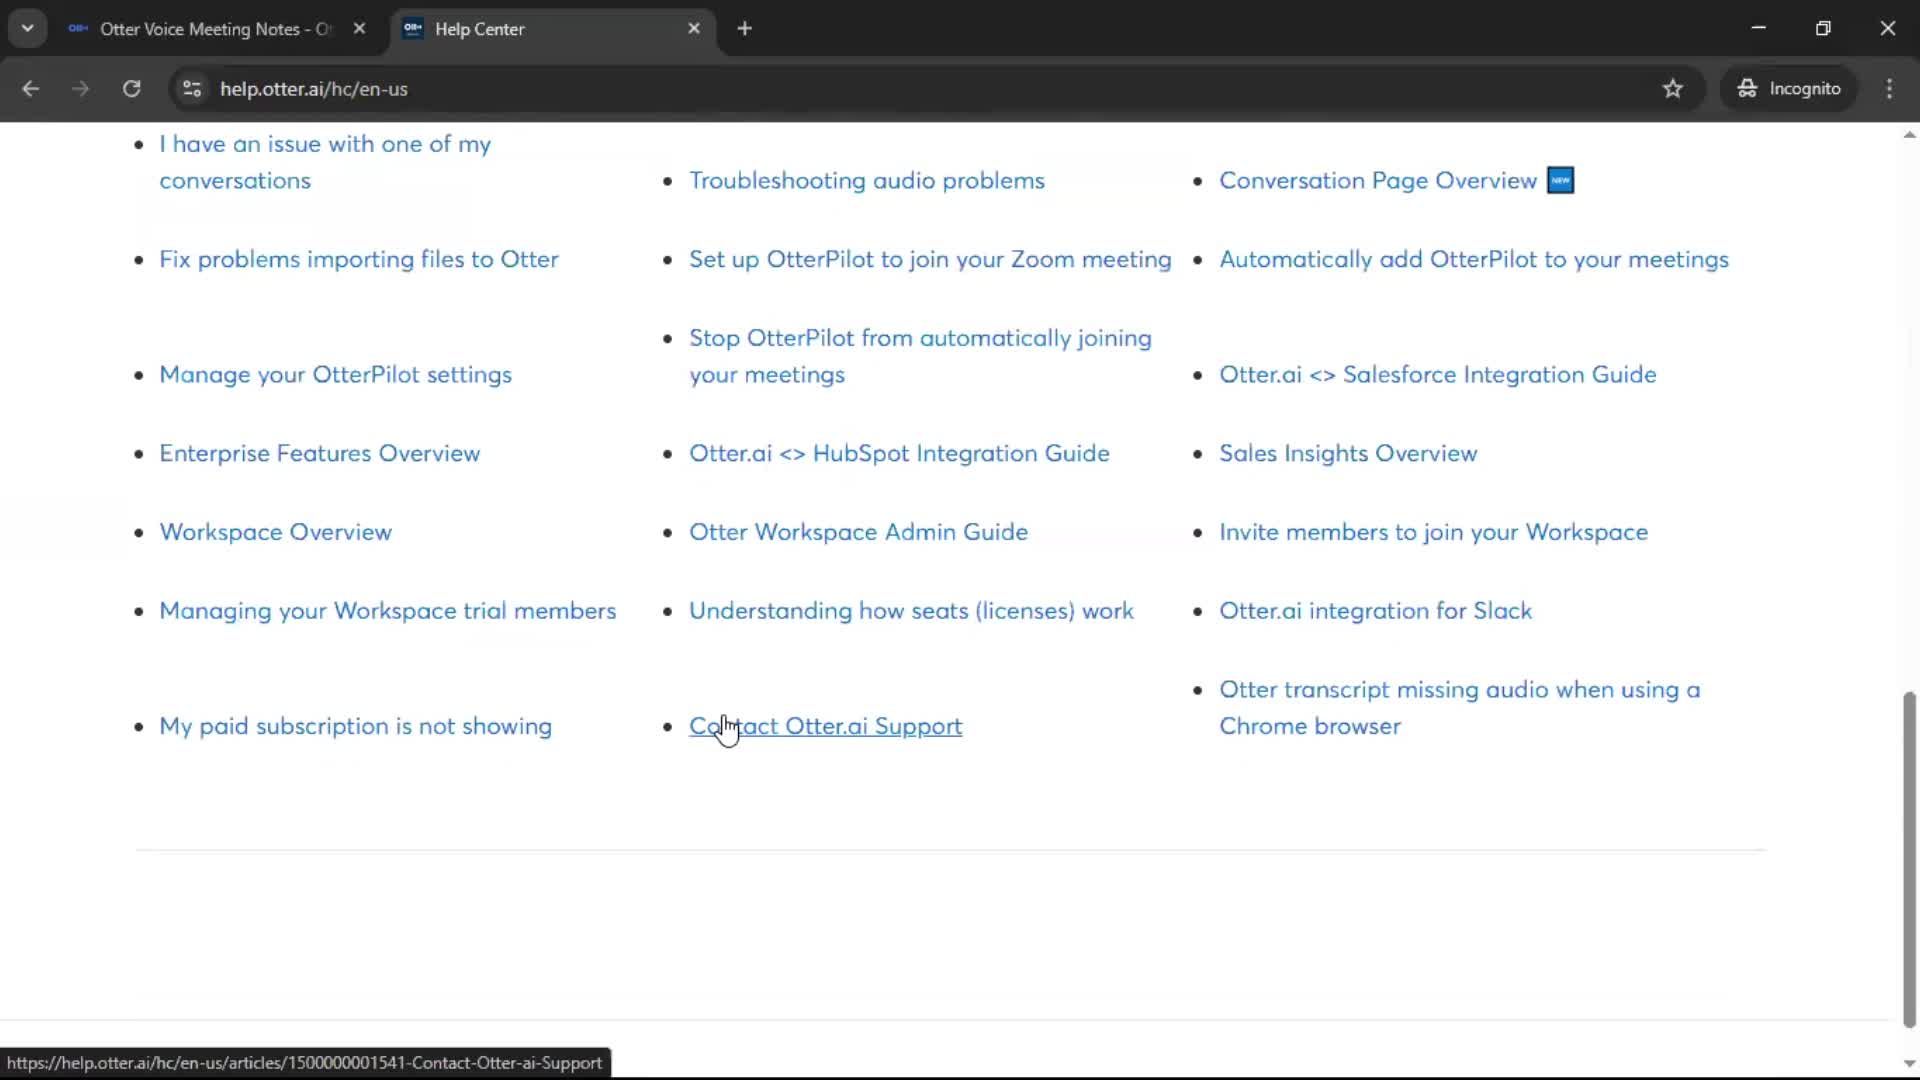Expand the tab search dropdown

click(x=28, y=29)
